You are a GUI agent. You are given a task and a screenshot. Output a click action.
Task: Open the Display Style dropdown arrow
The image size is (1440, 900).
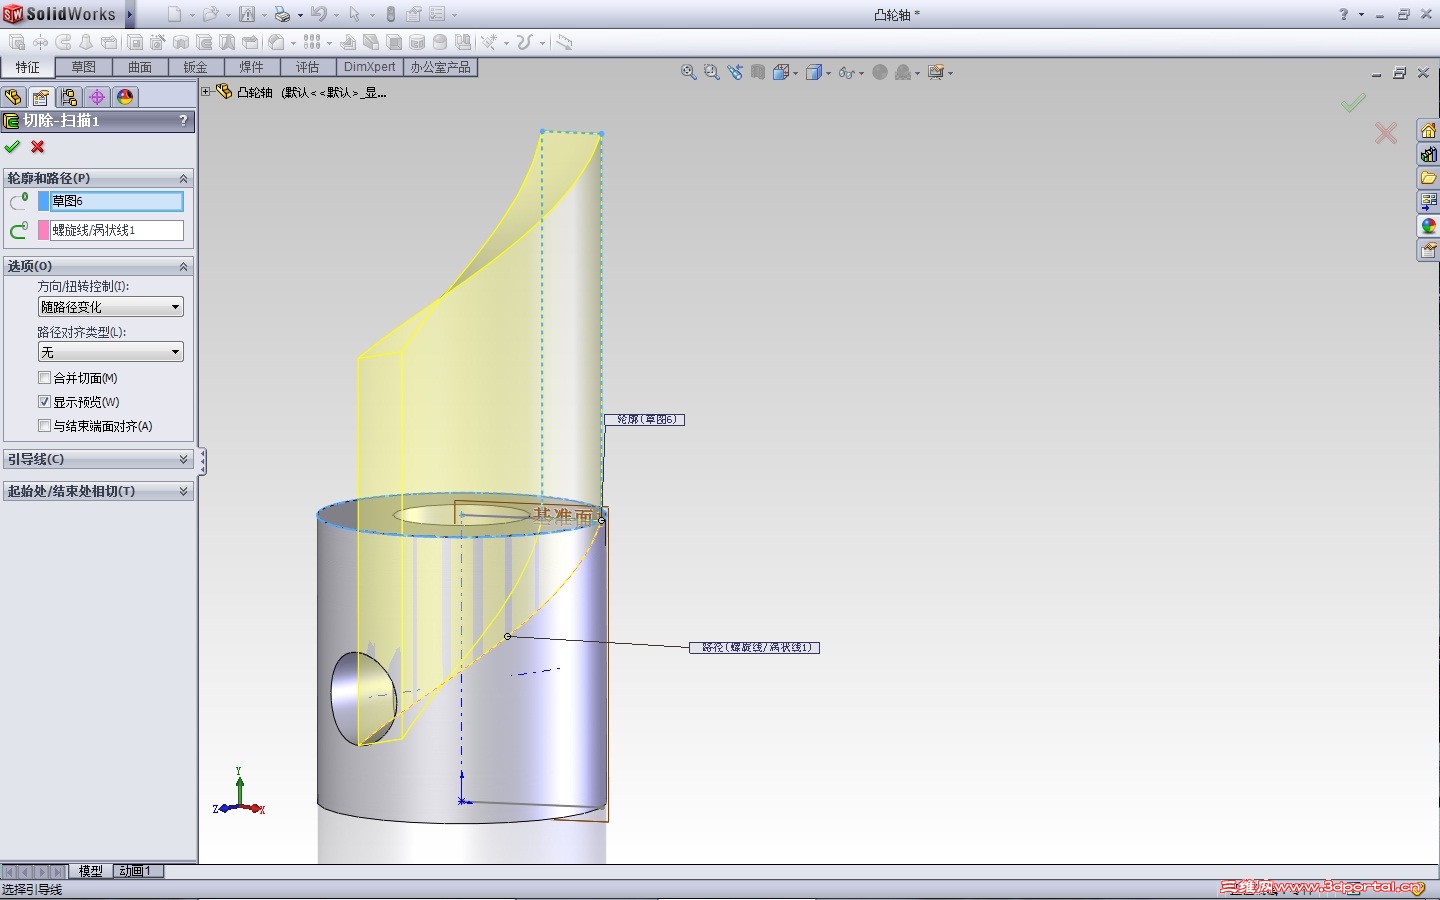point(828,73)
